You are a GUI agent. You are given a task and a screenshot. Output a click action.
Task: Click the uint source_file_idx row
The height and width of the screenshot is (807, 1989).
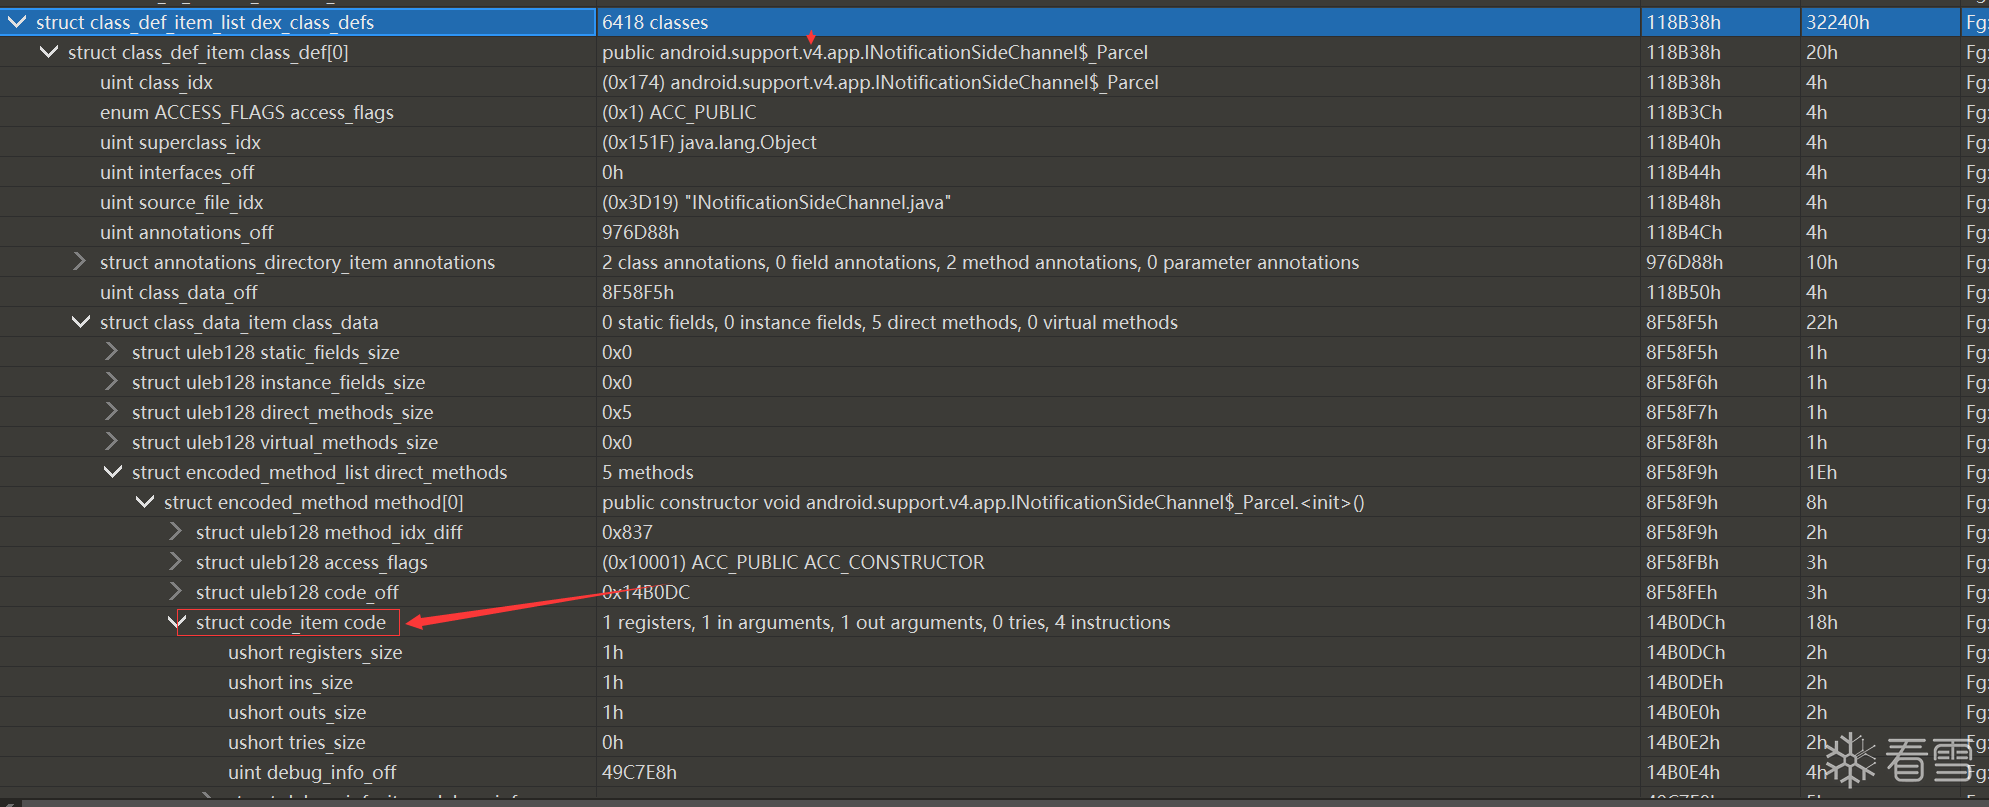[181, 202]
